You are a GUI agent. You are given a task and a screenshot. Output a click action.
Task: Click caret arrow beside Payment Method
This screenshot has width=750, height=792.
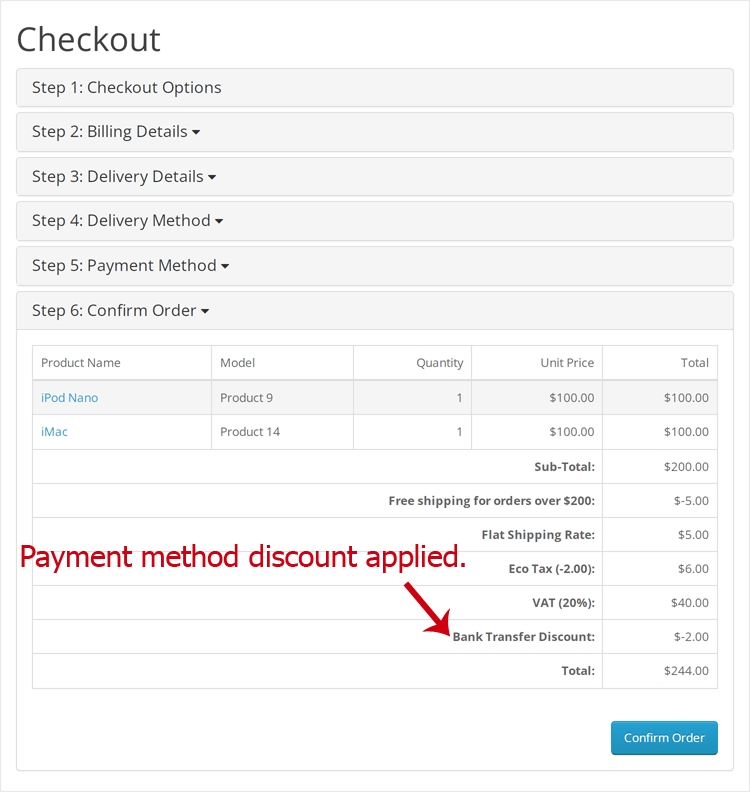pyautogui.click(x=225, y=267)
